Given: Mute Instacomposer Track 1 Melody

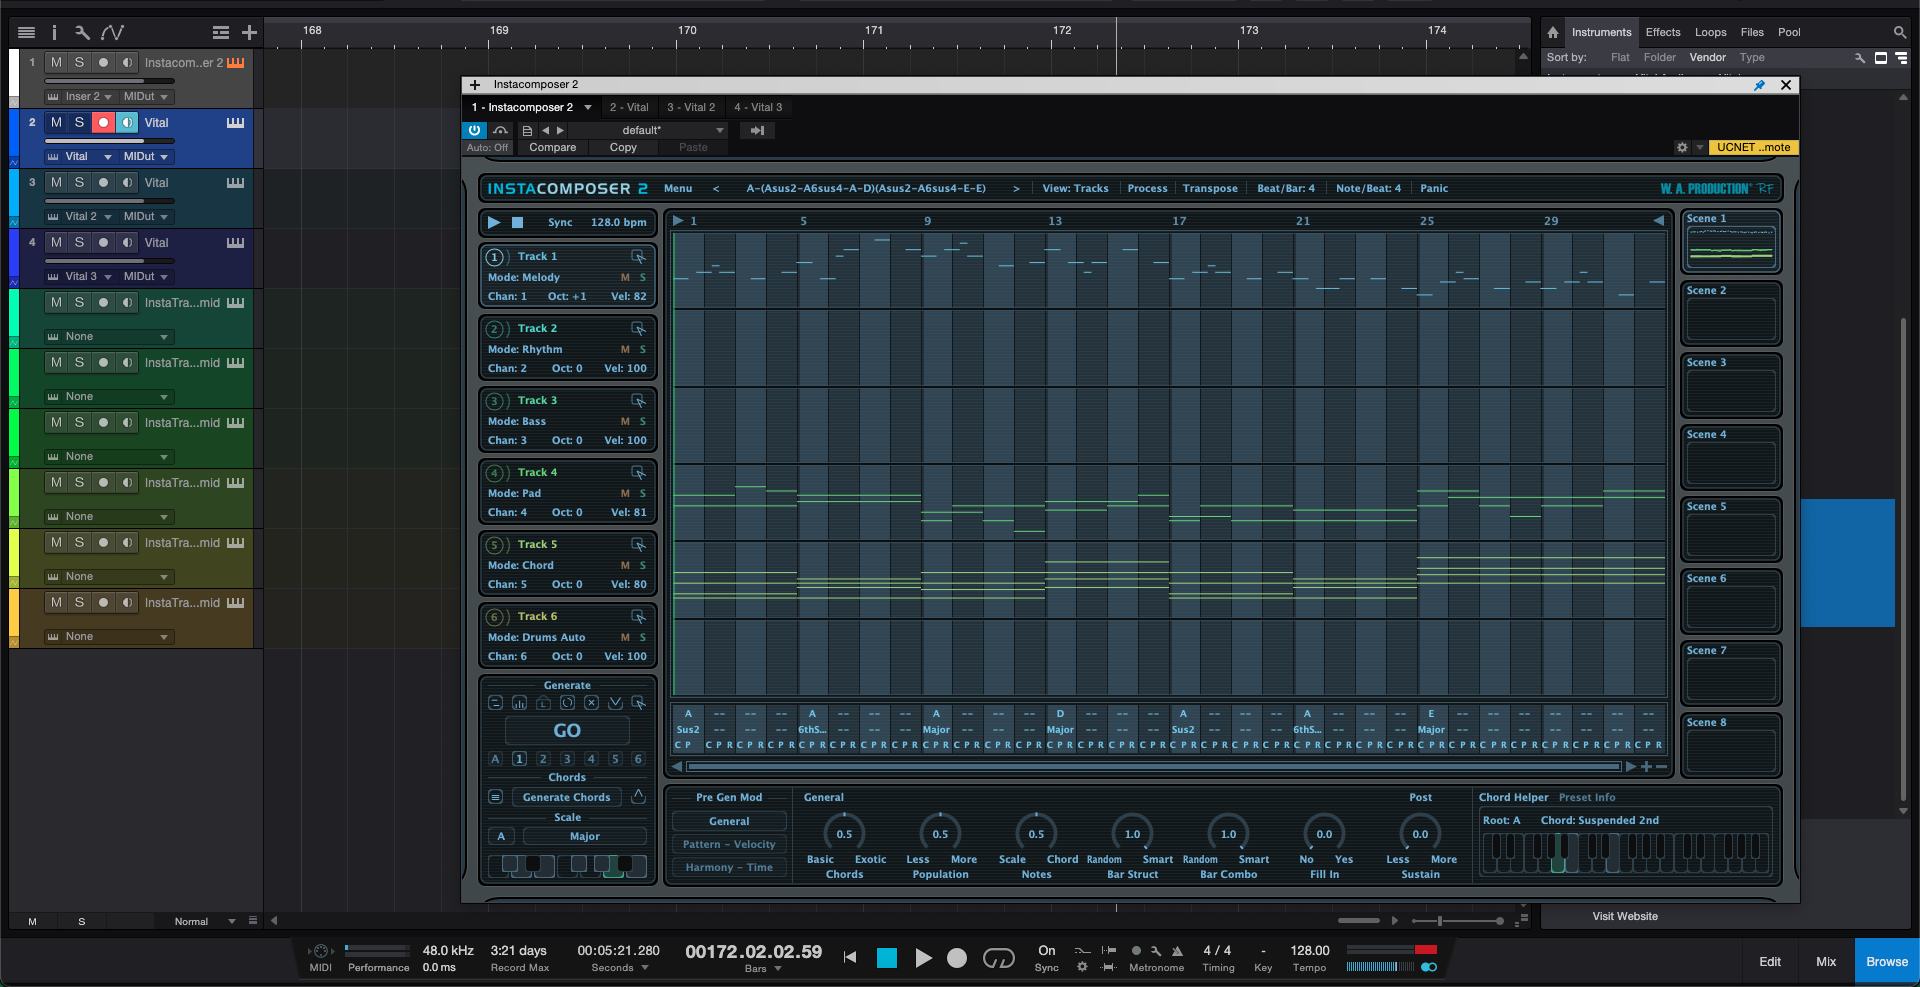Looking at the screenshot, I should coord(625,277).
